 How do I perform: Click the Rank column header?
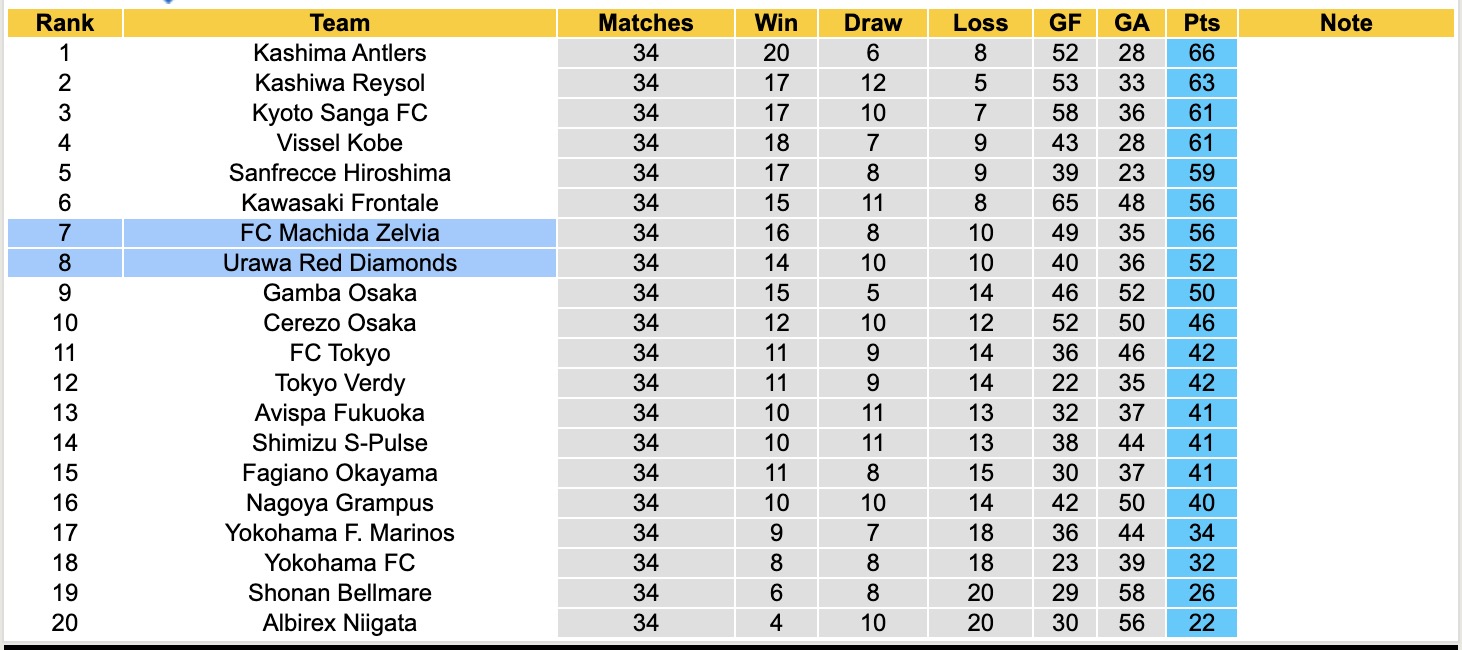(x=65, y=23)
